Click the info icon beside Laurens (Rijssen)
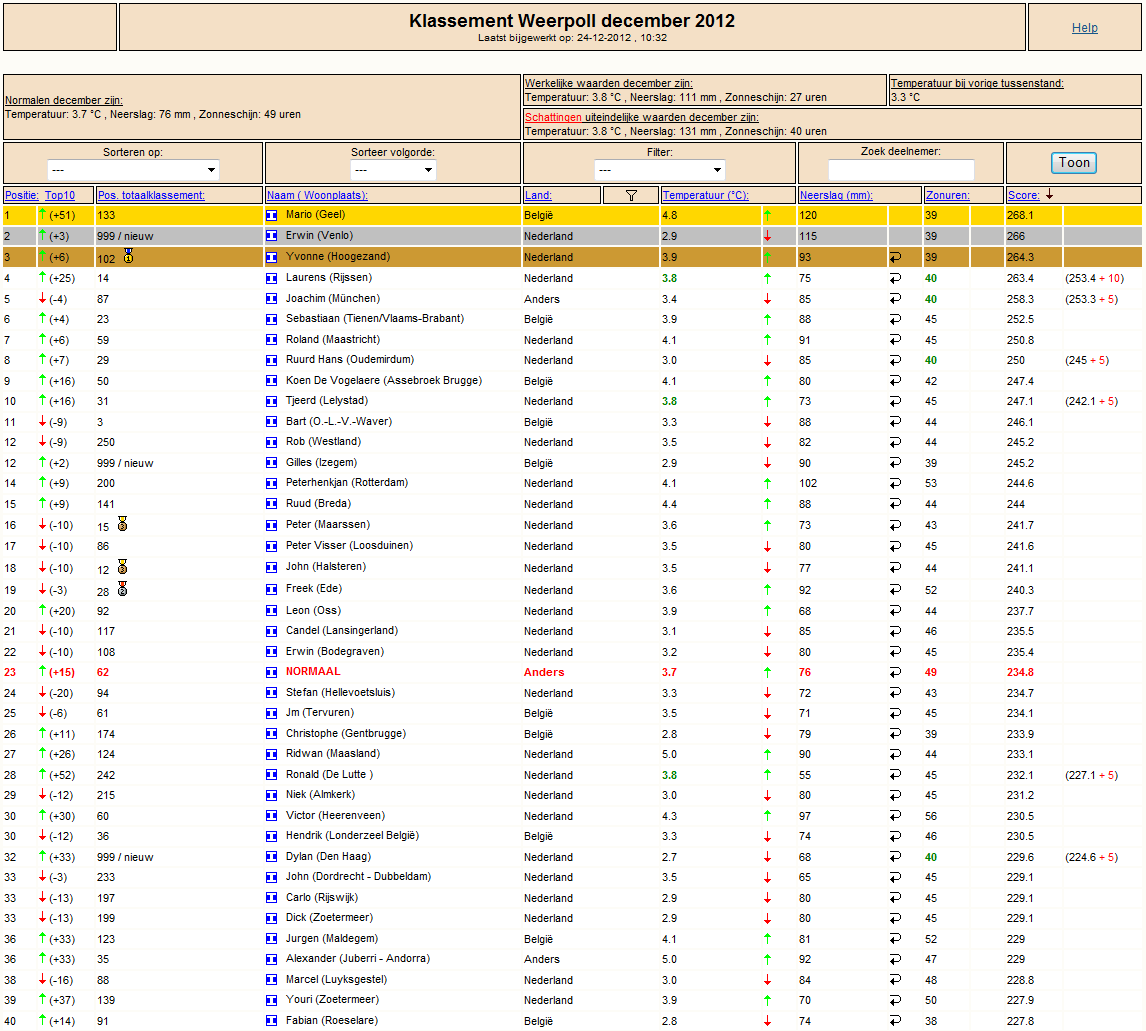1146x1031 pixels. (x=271, y=278)
